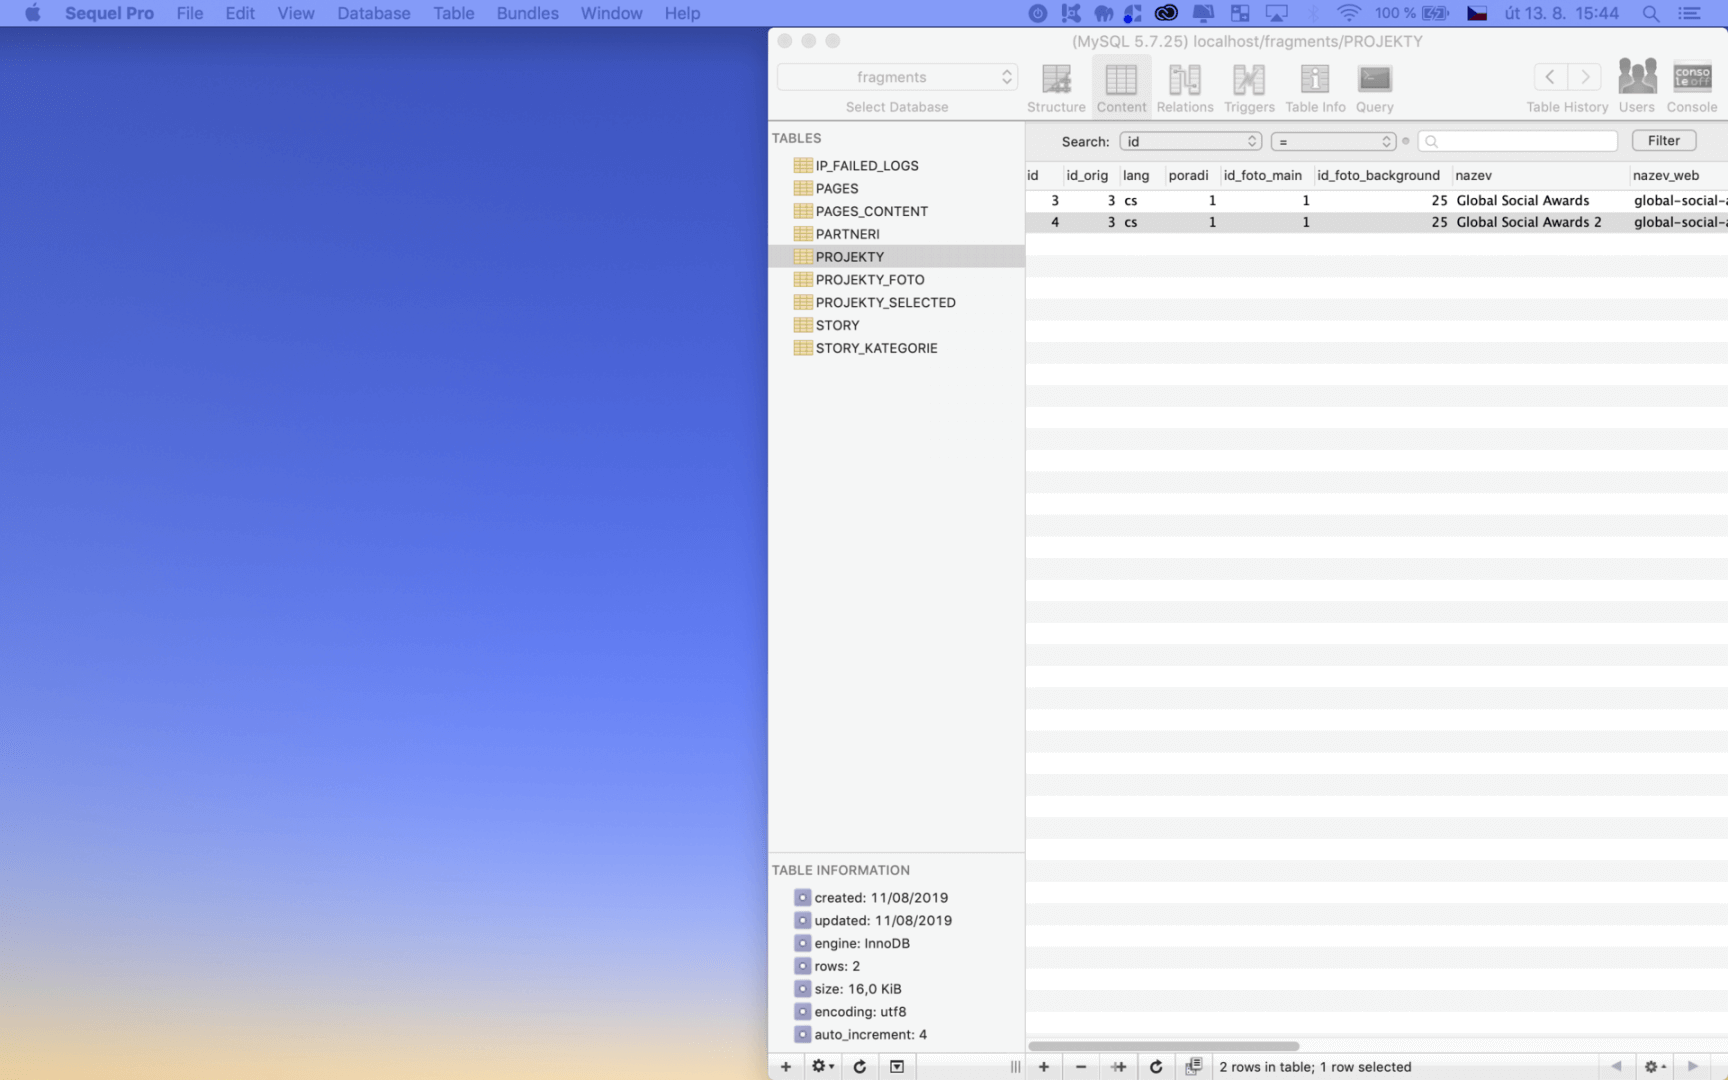Go back in table history
1728x1080 pixels.
(1550, 77)
